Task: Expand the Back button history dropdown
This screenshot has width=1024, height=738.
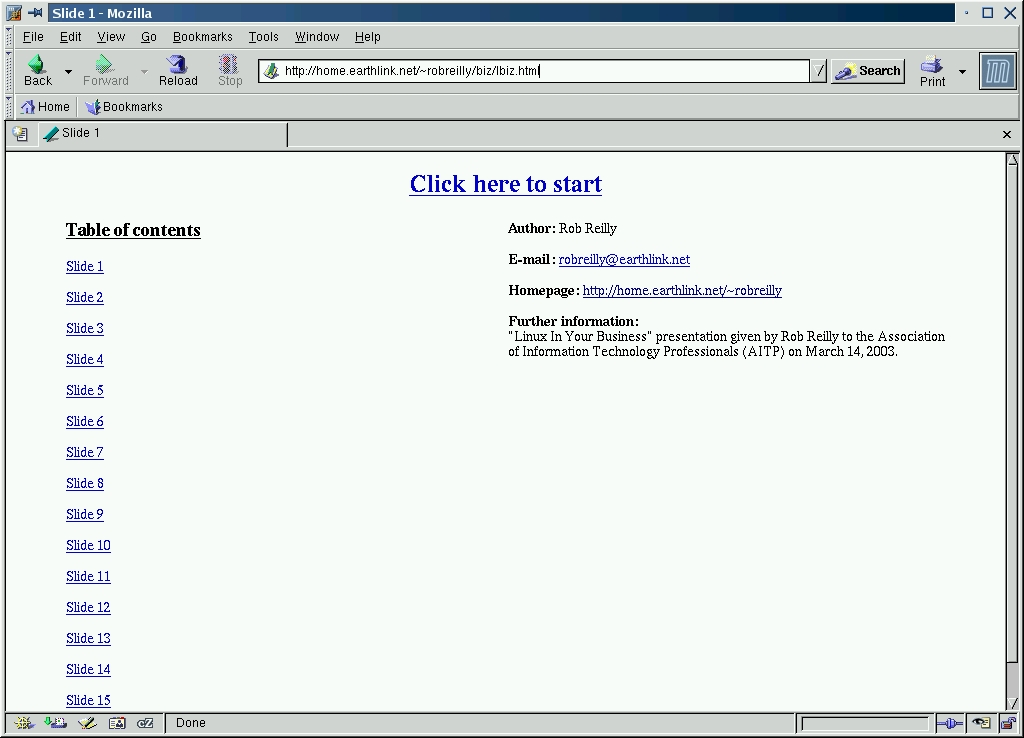Action: [x=68, y=72]
